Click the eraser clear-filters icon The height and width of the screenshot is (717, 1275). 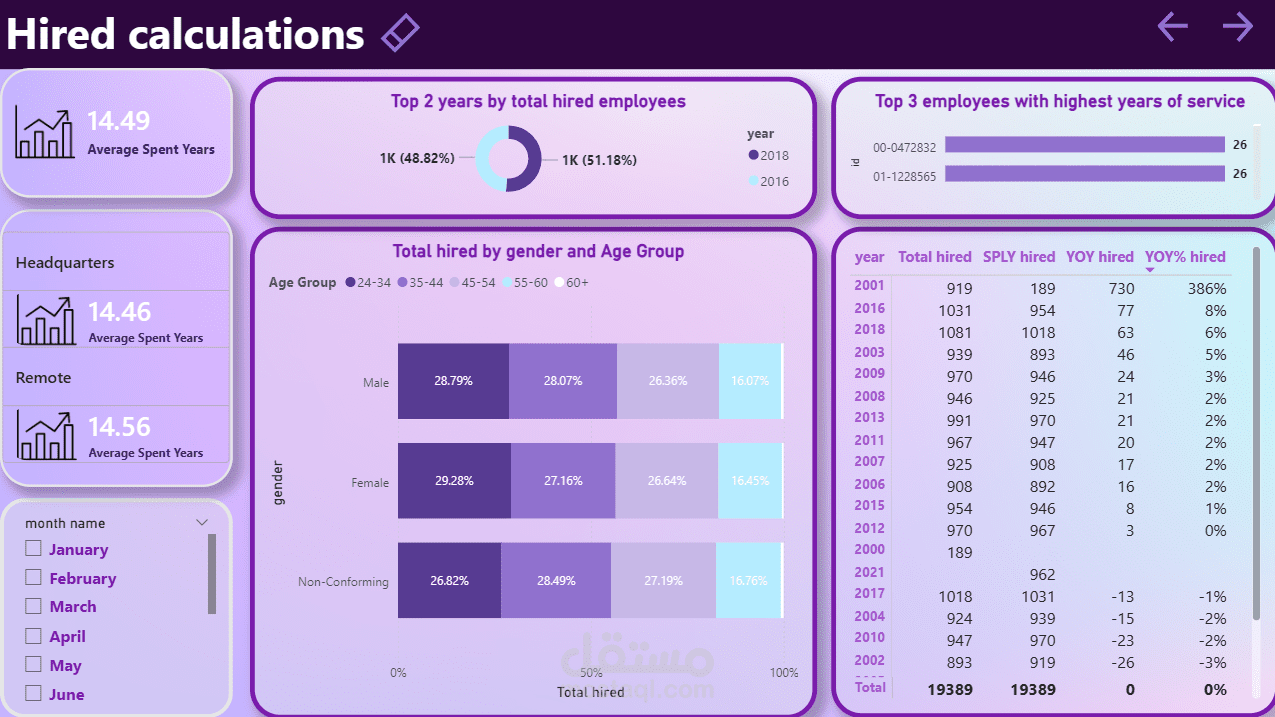click(400, 33)
